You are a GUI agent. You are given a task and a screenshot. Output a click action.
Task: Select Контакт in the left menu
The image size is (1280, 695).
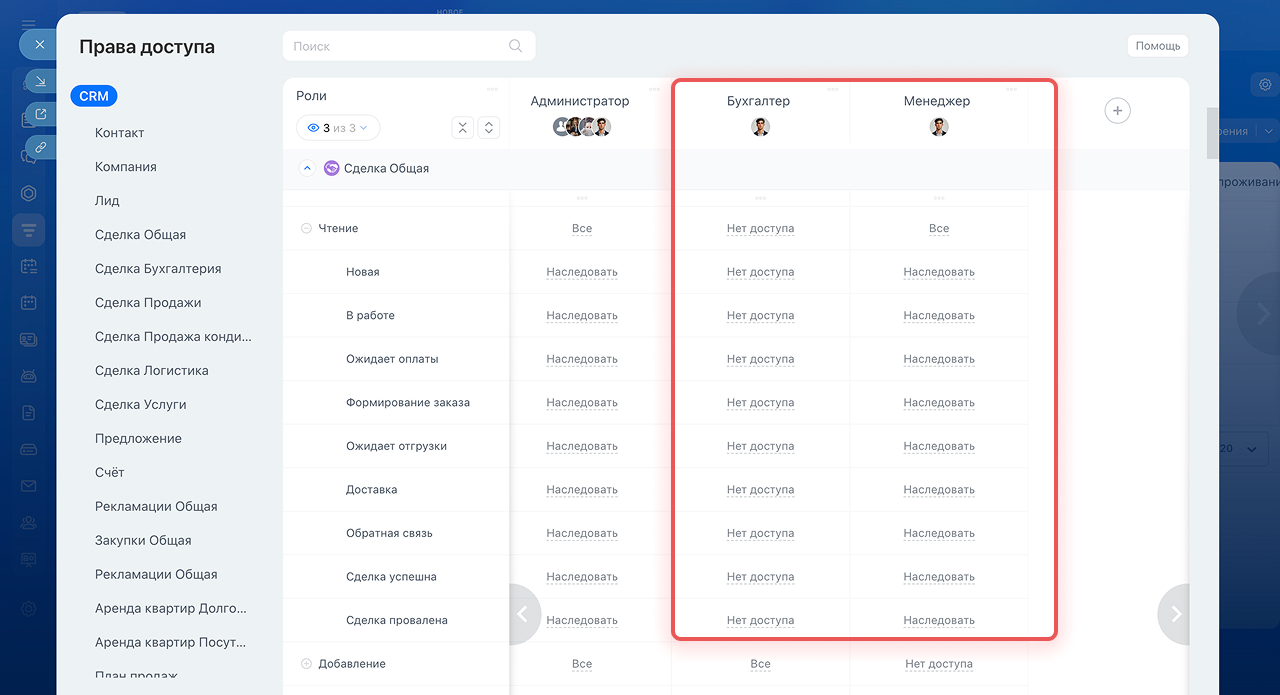pyautogui.click(x=119, y=133)
